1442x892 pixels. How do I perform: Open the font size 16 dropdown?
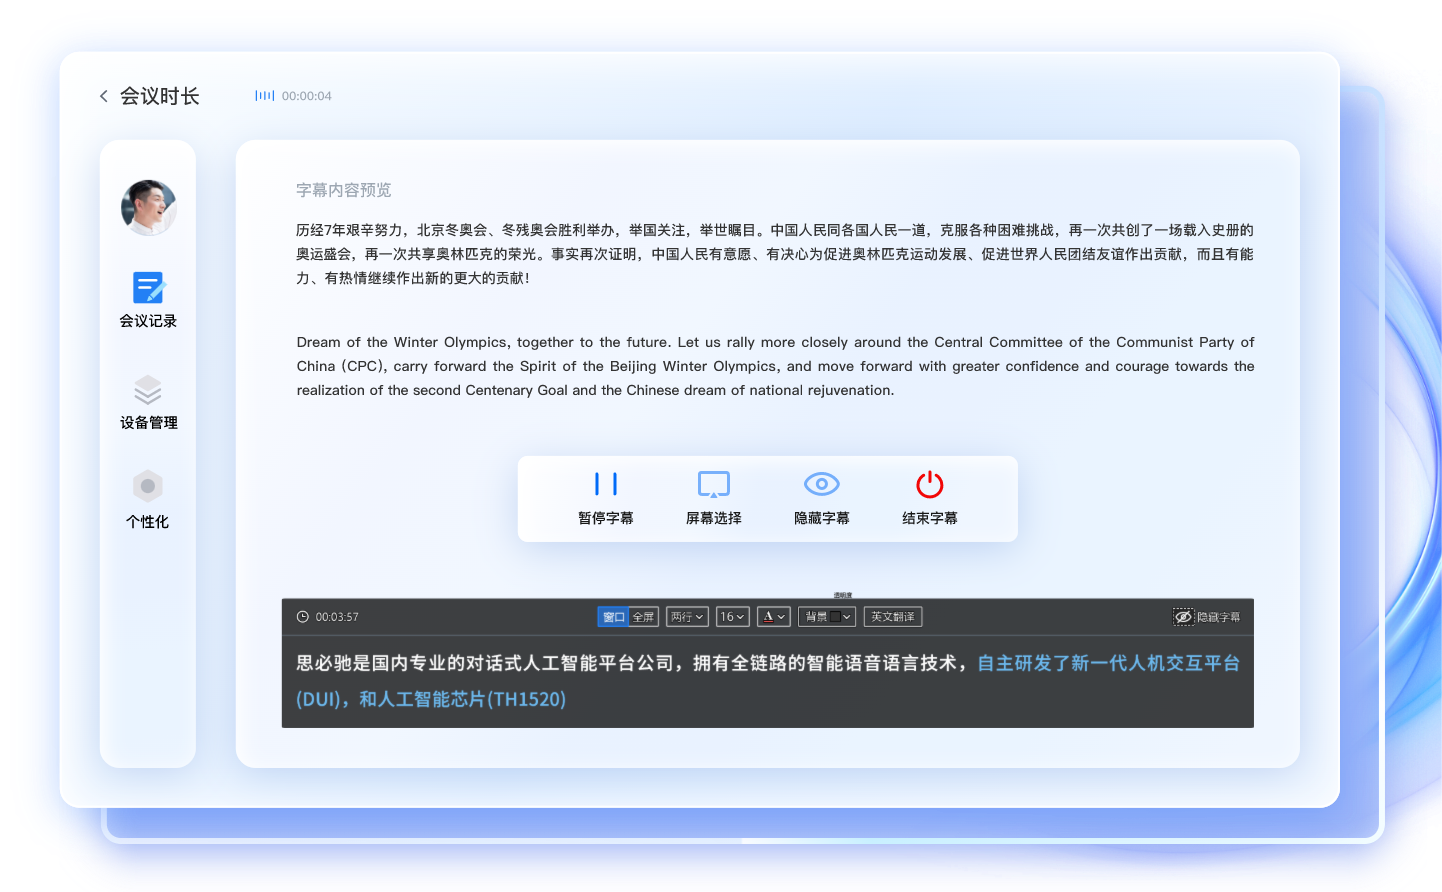[732, 617]
